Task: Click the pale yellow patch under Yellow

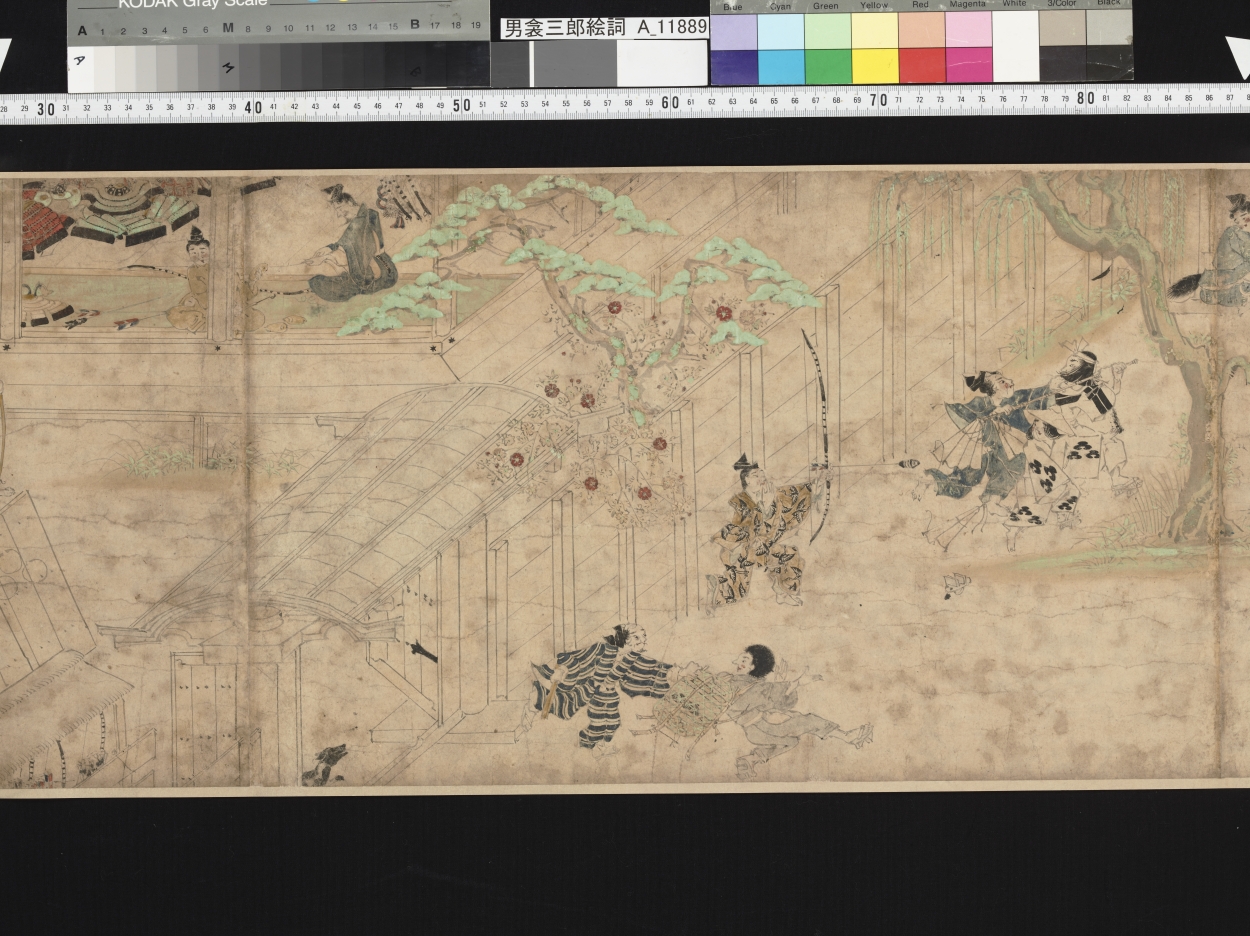Action: 874,31
